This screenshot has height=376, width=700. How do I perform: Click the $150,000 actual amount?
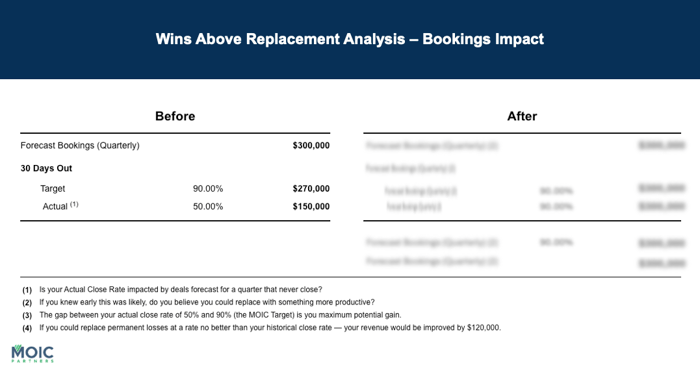click(x=311, y=207)
